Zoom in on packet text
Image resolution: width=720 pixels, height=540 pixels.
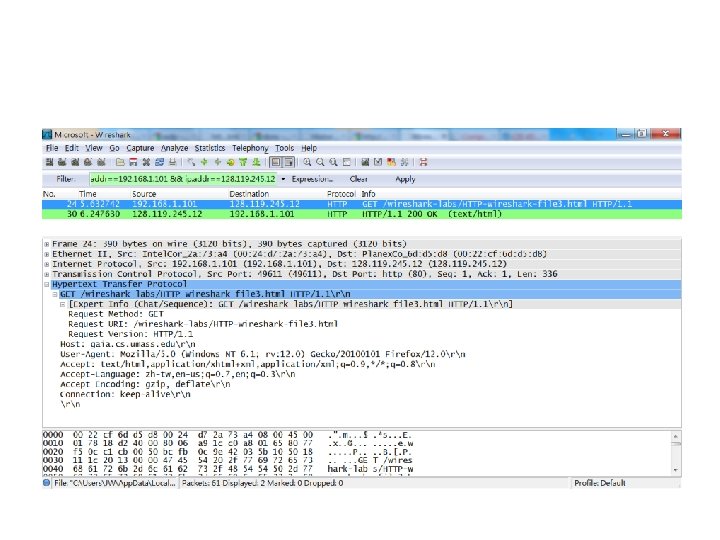point(307,162)
